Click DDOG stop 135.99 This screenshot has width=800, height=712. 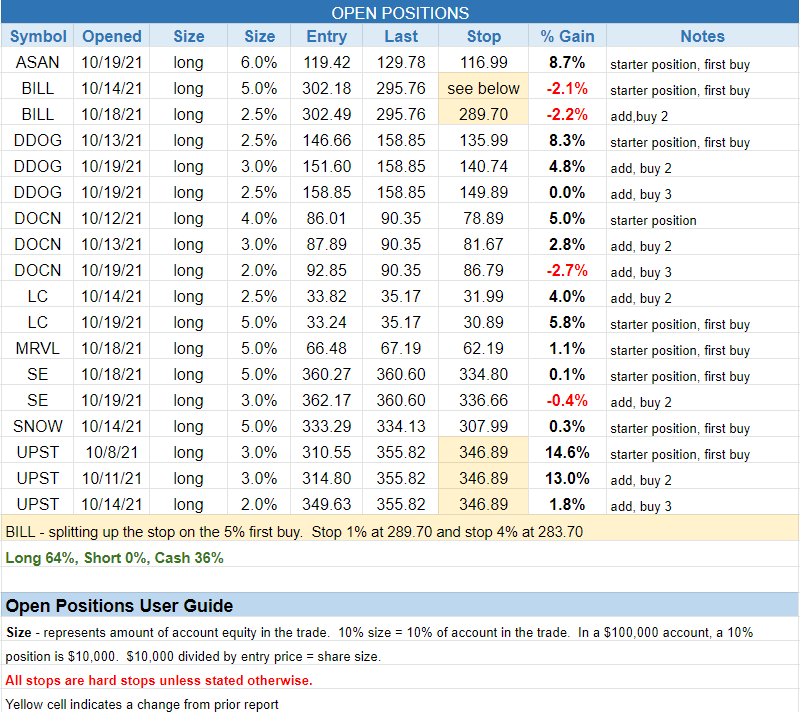click(484, 140)
